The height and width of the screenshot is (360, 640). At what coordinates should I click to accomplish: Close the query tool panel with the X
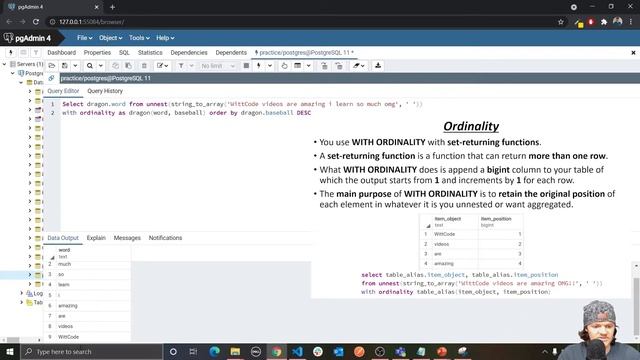(633, 53)
